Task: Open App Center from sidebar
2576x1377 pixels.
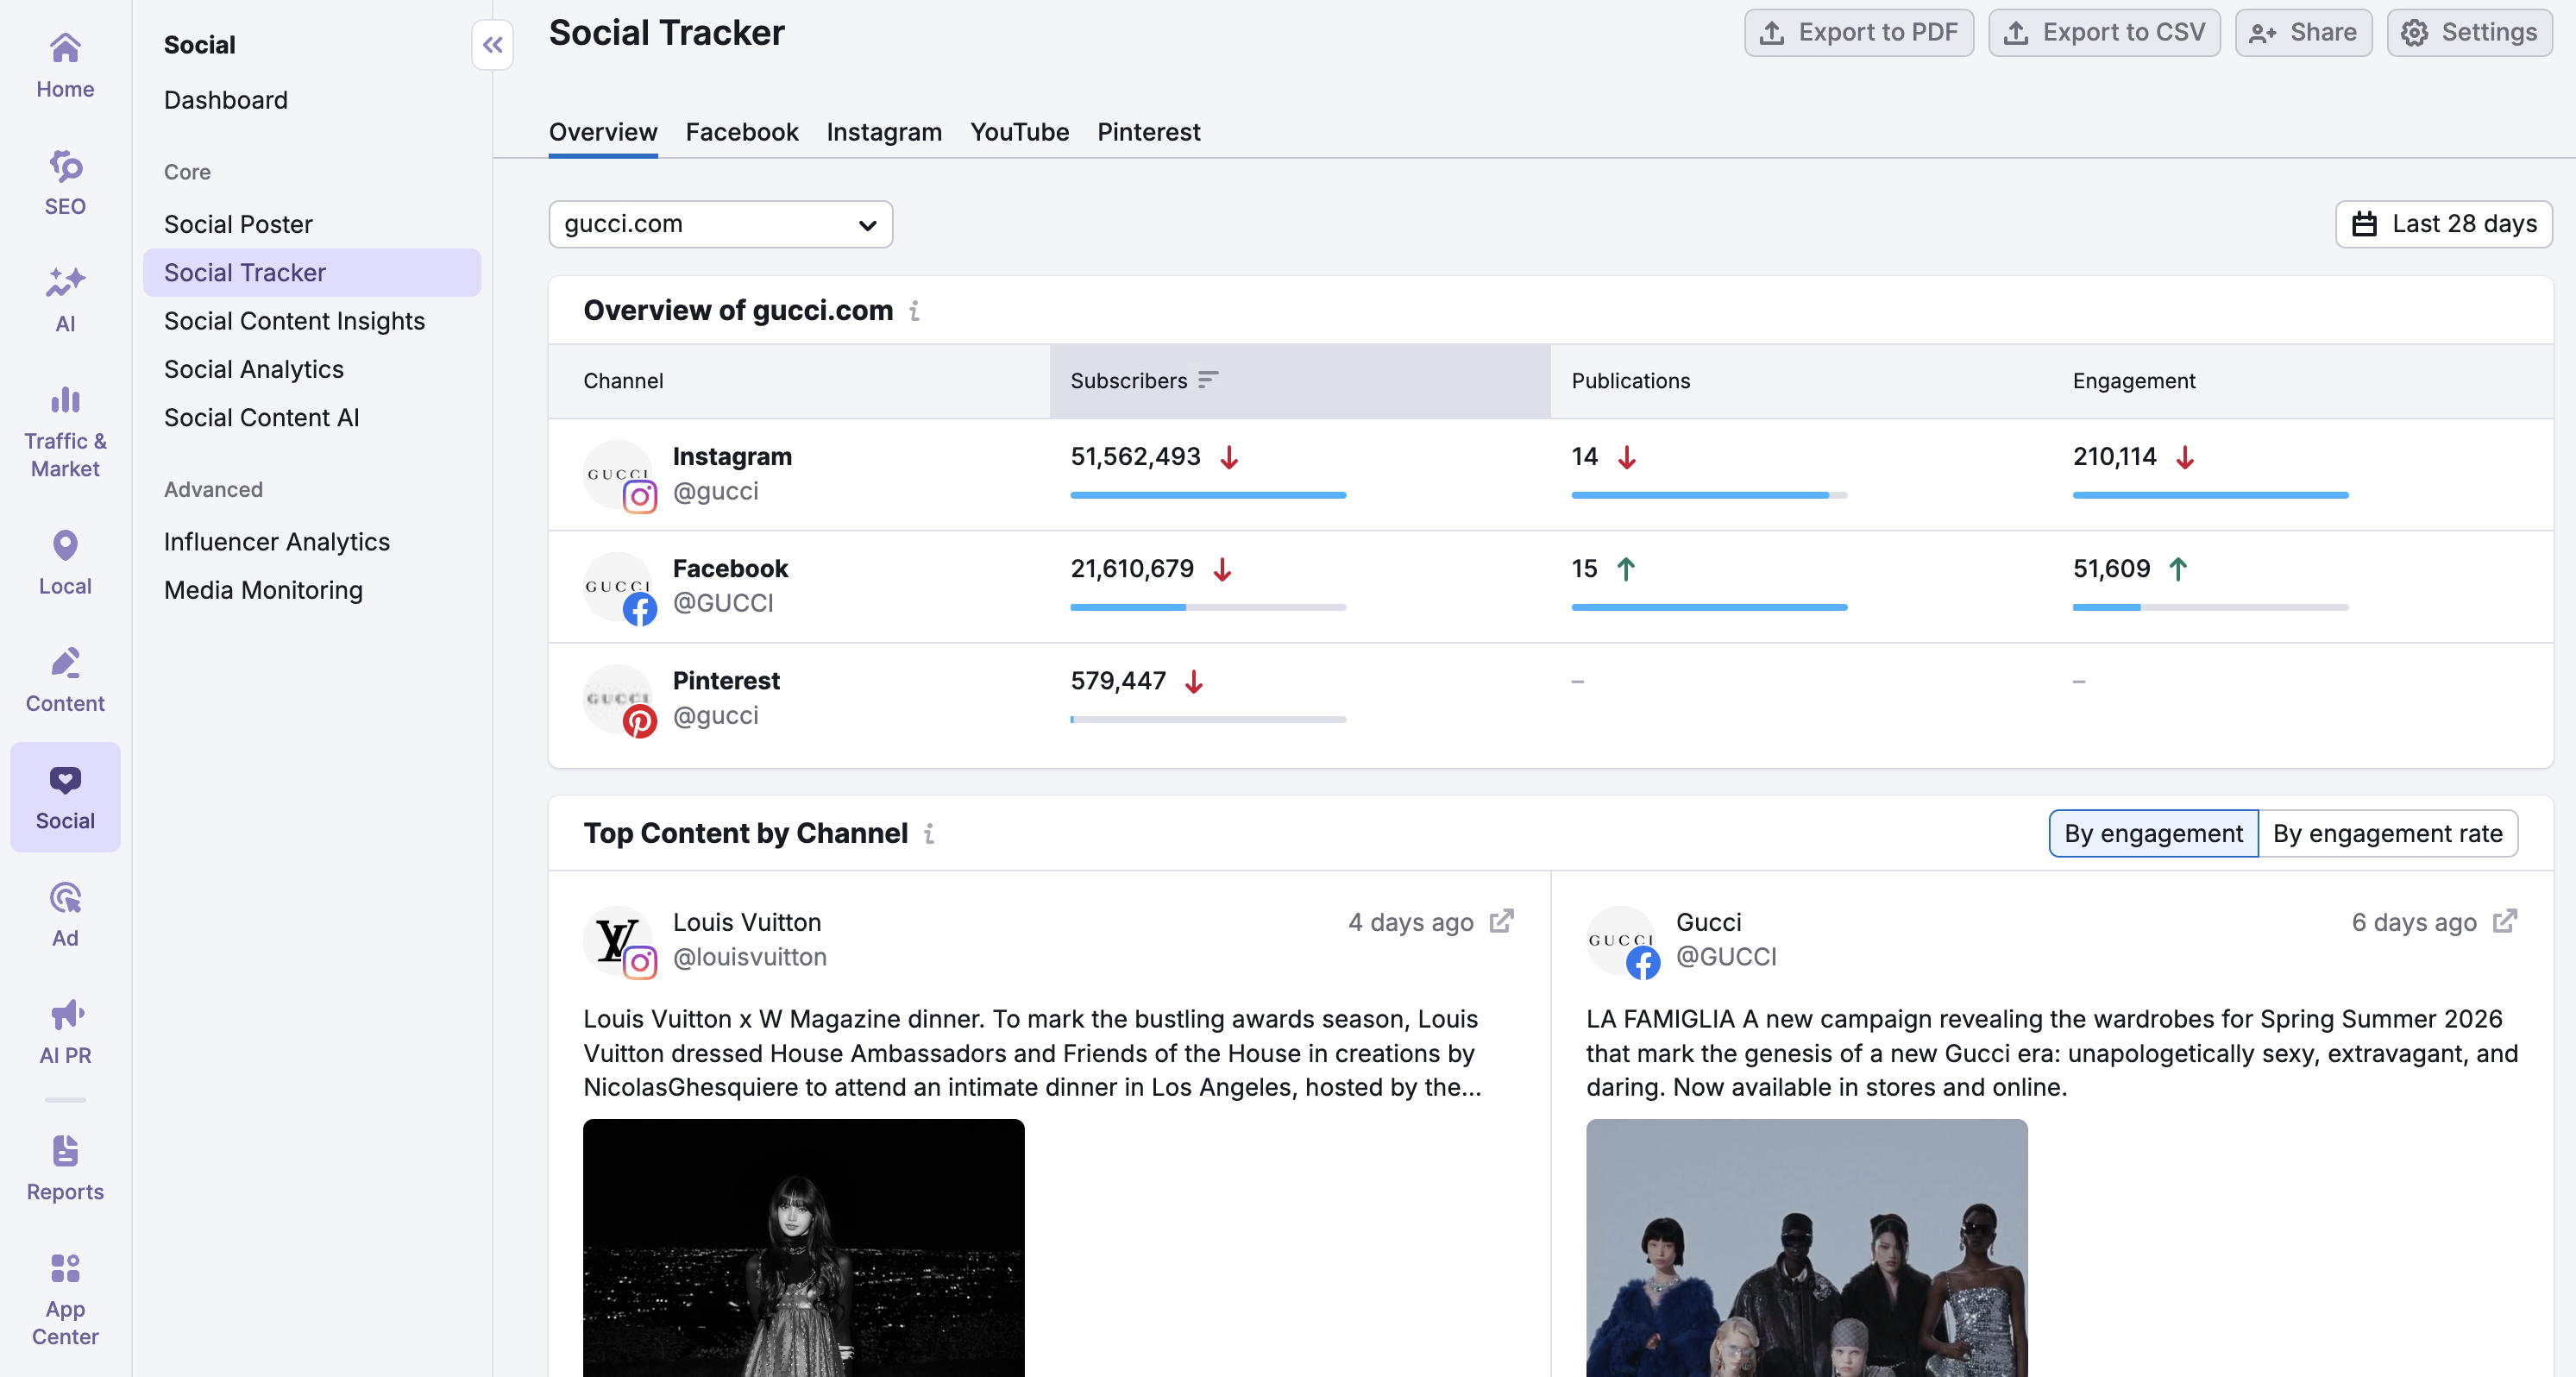Action: 65,1298
